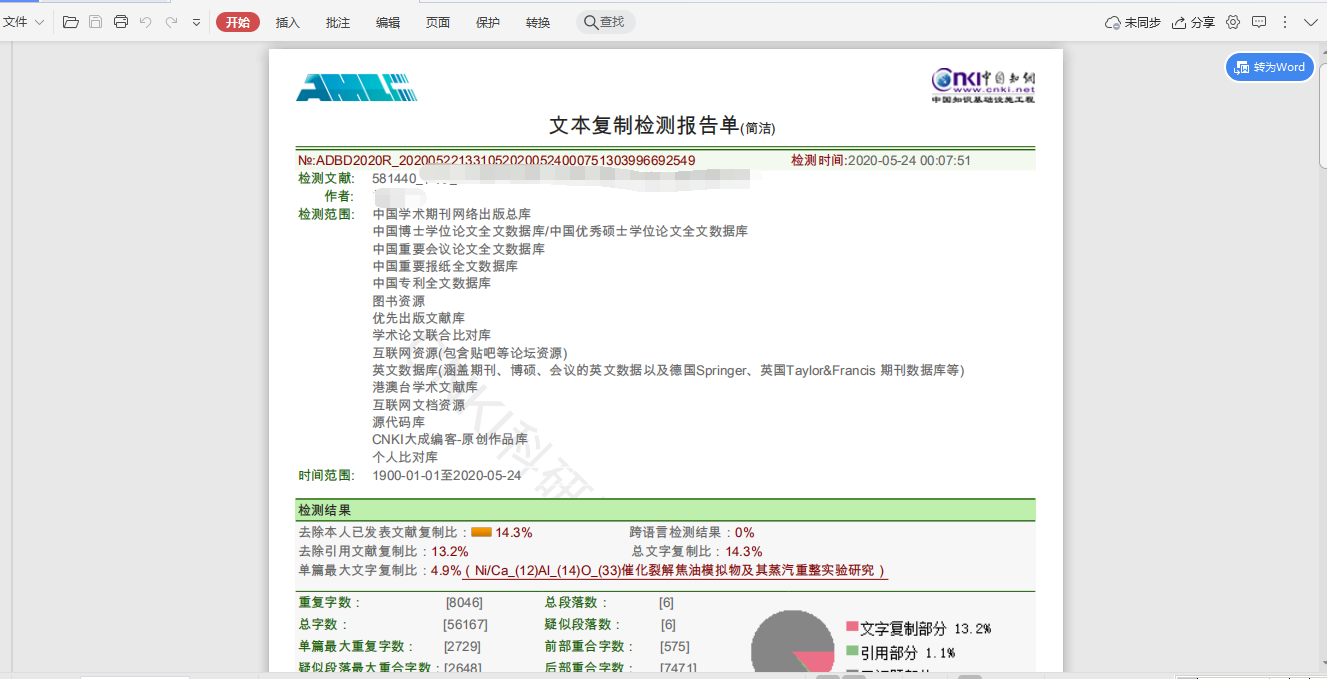Click the pink 文字复制部分 legend swatch
1327x679 pixels.
click(852, 628)
